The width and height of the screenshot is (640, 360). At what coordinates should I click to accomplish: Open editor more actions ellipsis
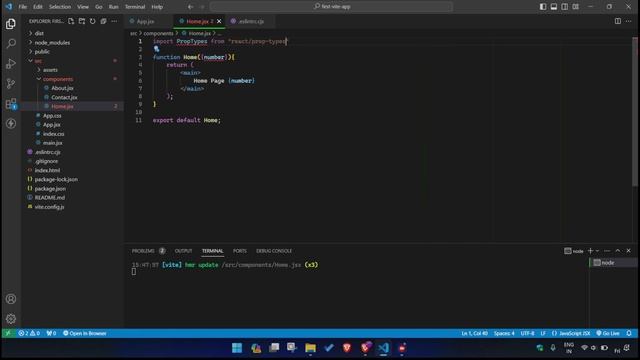pyautogui.click(x=629, y=21)
